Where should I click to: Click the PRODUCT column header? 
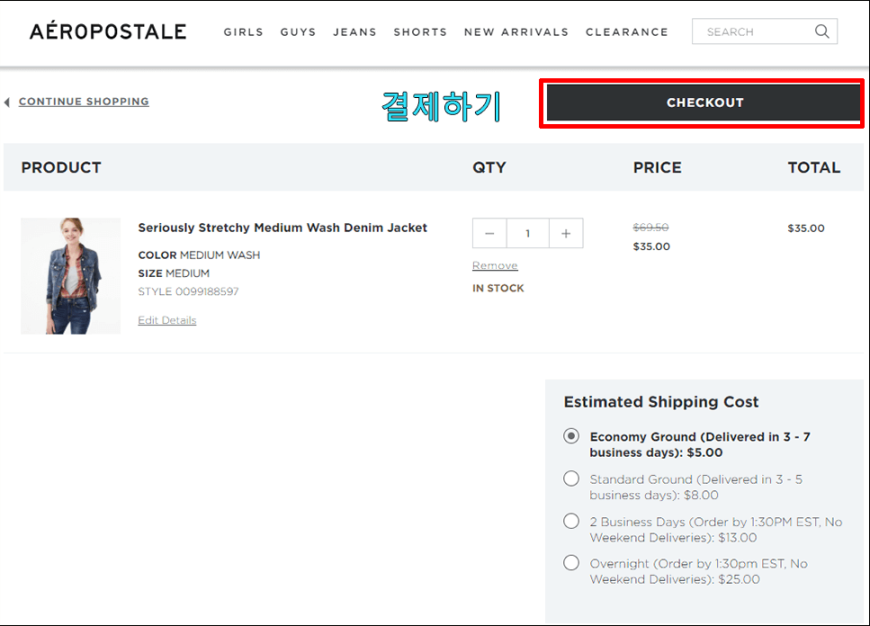pos(61,168)
